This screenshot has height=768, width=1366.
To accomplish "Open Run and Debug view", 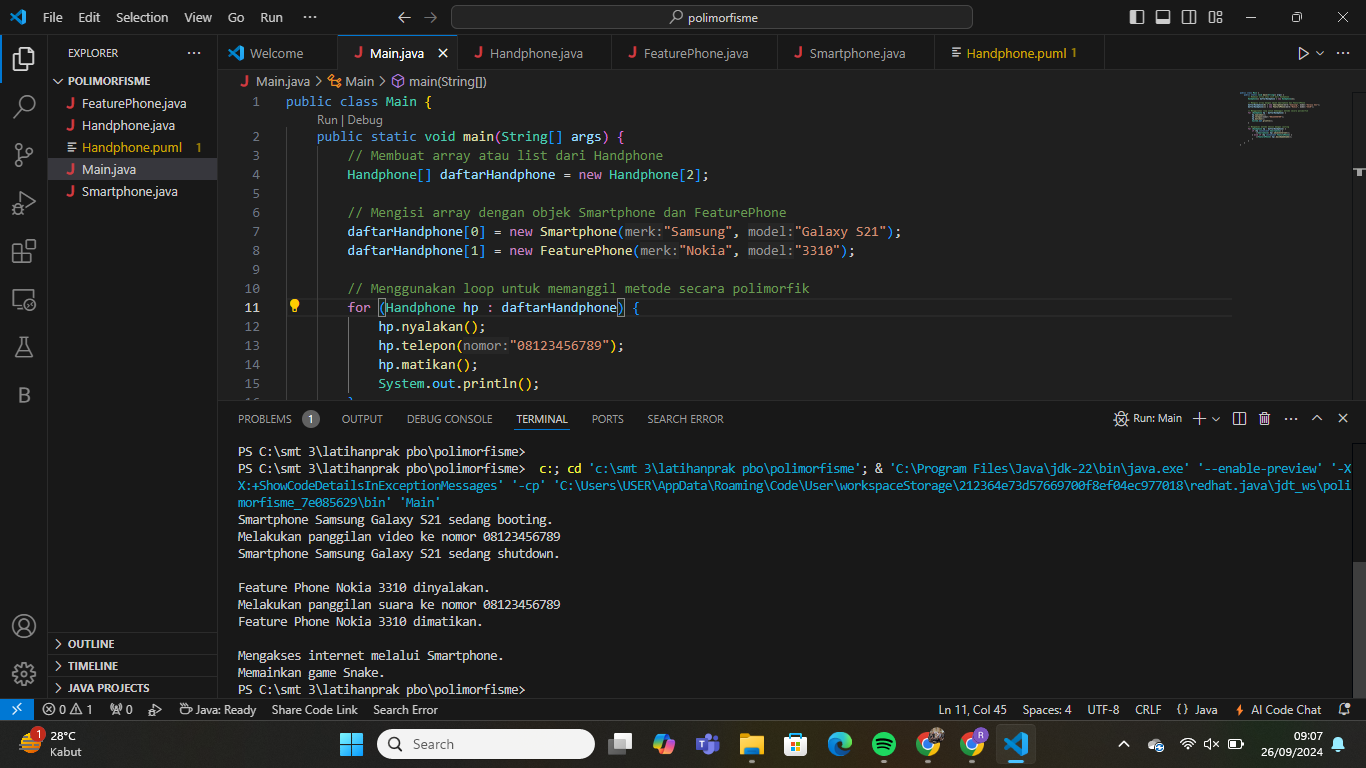I will [x=24, y=203].
